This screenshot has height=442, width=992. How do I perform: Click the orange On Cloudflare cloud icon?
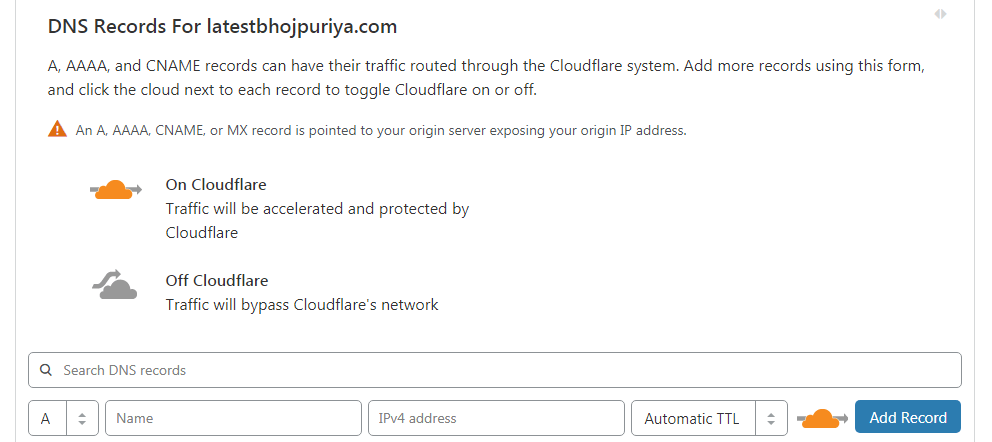(116, 189)
